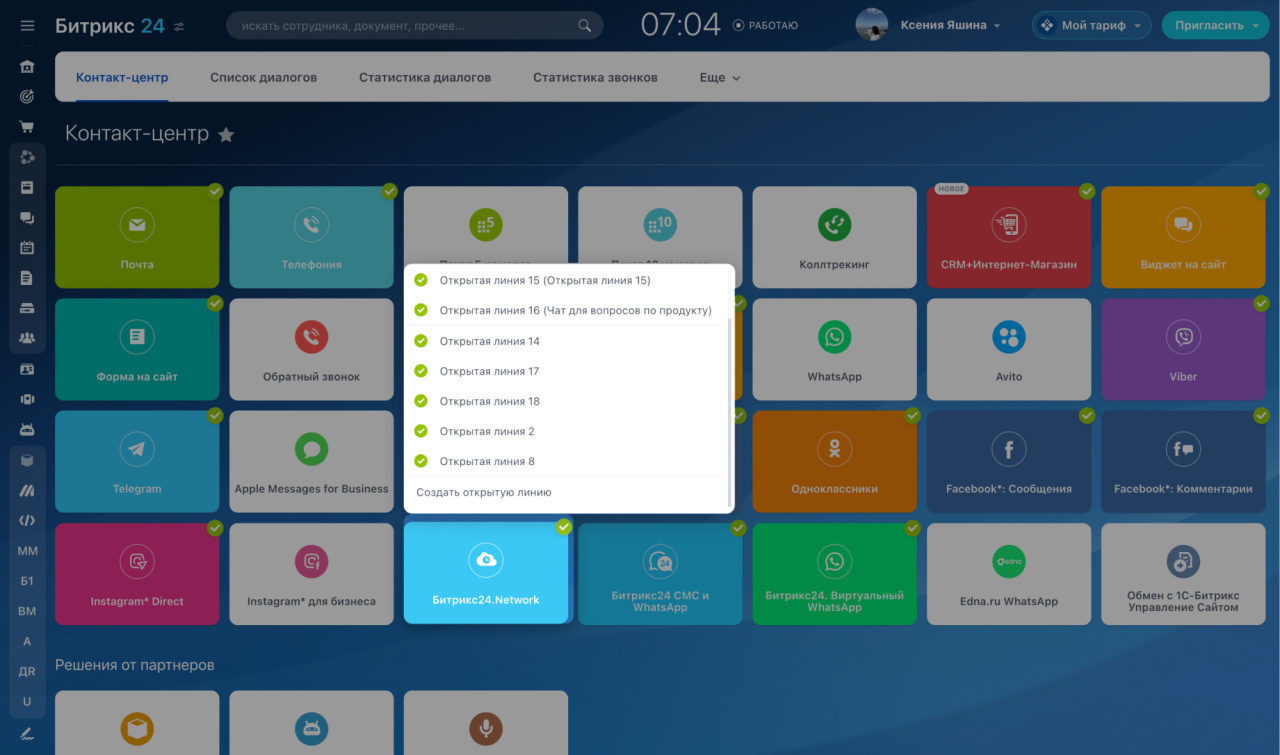Open Apple Messages for Business tile
1280x755 pixels.
[x=311, y=461]
